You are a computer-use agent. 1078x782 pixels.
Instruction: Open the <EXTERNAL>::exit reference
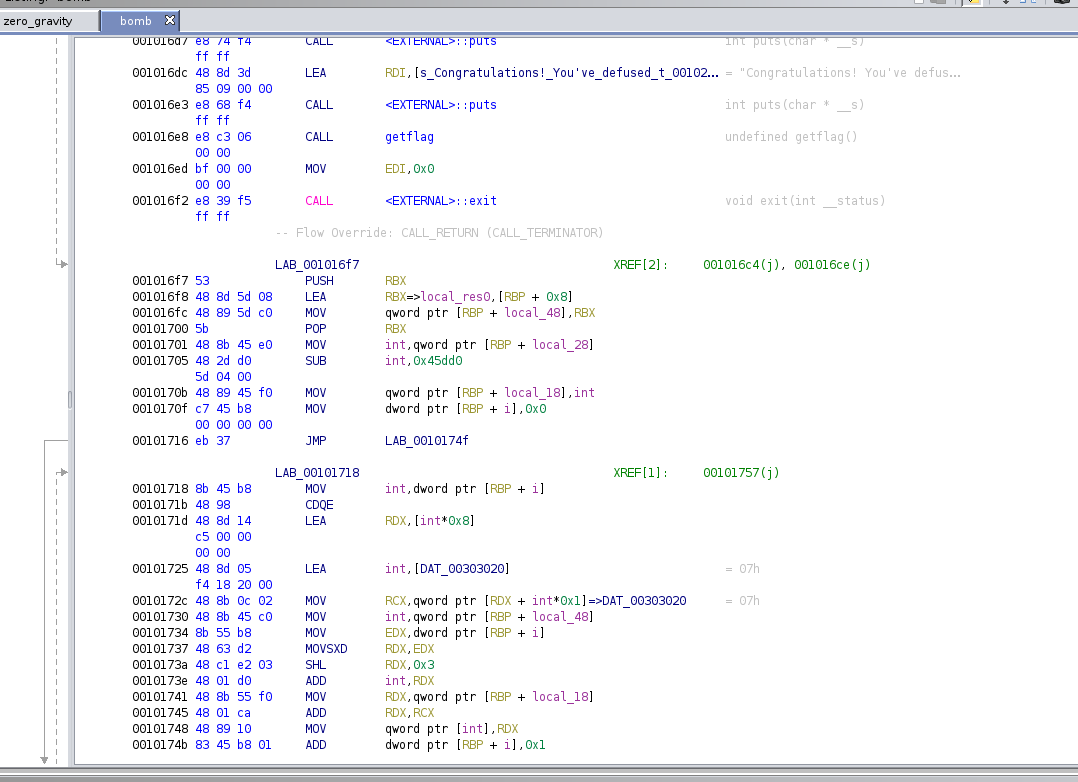[441, 201]
